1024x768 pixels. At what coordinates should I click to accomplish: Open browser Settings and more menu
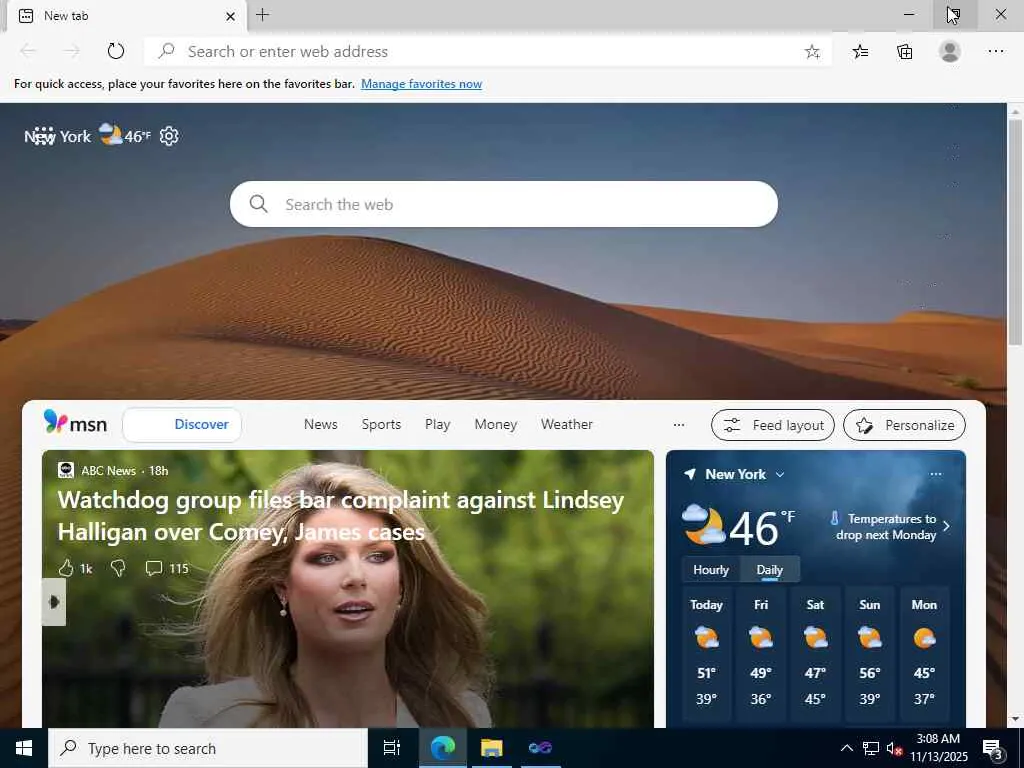pos(995,52)
